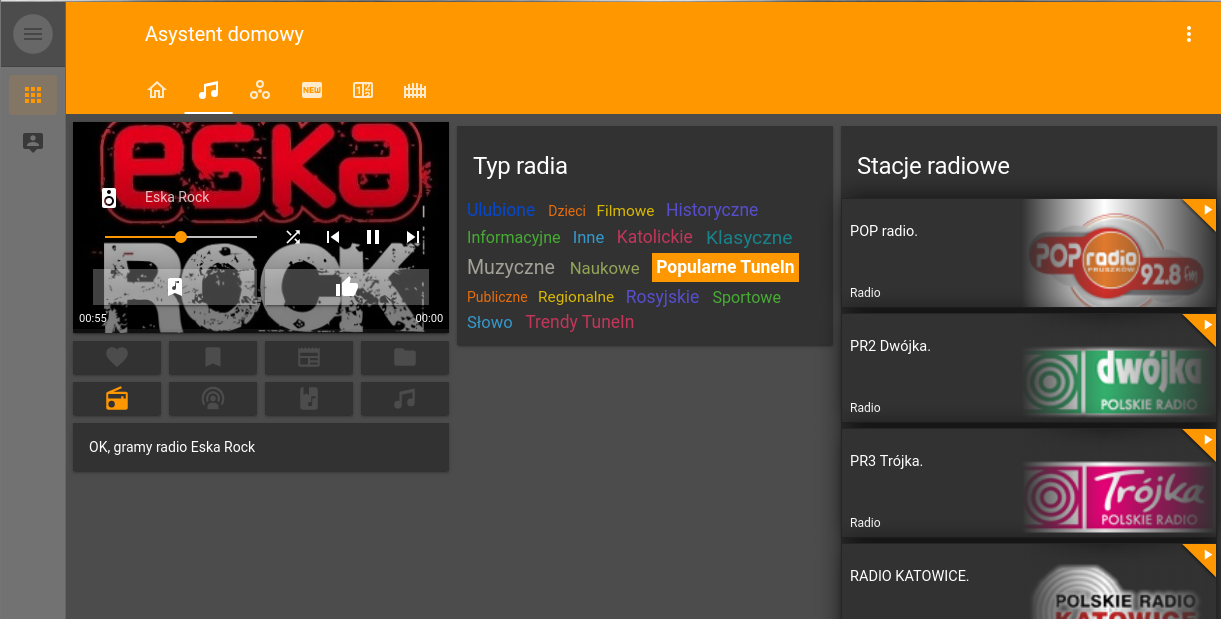
Task: Pause Eska Rock playback
Action: pyautogui.click(x=373, y=237)
